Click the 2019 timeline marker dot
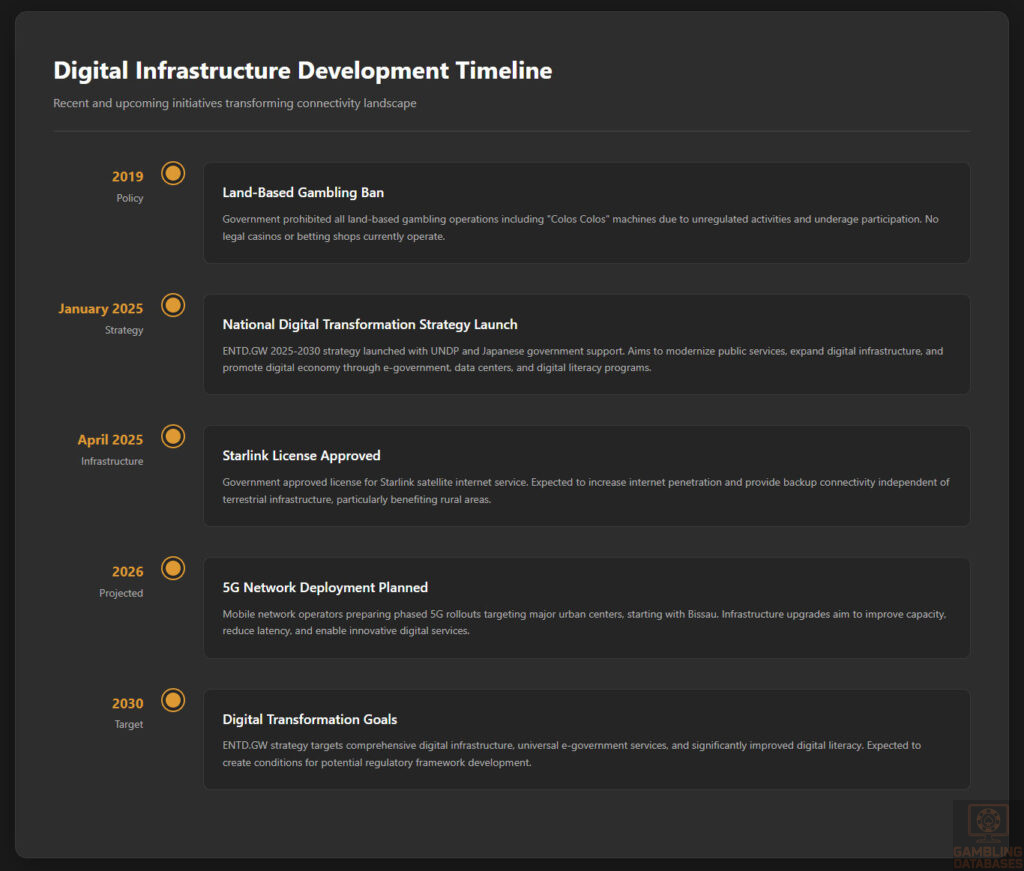The width and height of the screenshot is (1024, 871). [172, 173]
